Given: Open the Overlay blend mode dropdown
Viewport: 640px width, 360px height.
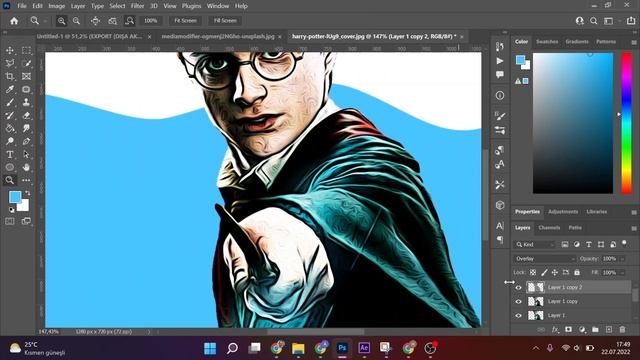Looking at the screenshot, I should tap(544, 259).
